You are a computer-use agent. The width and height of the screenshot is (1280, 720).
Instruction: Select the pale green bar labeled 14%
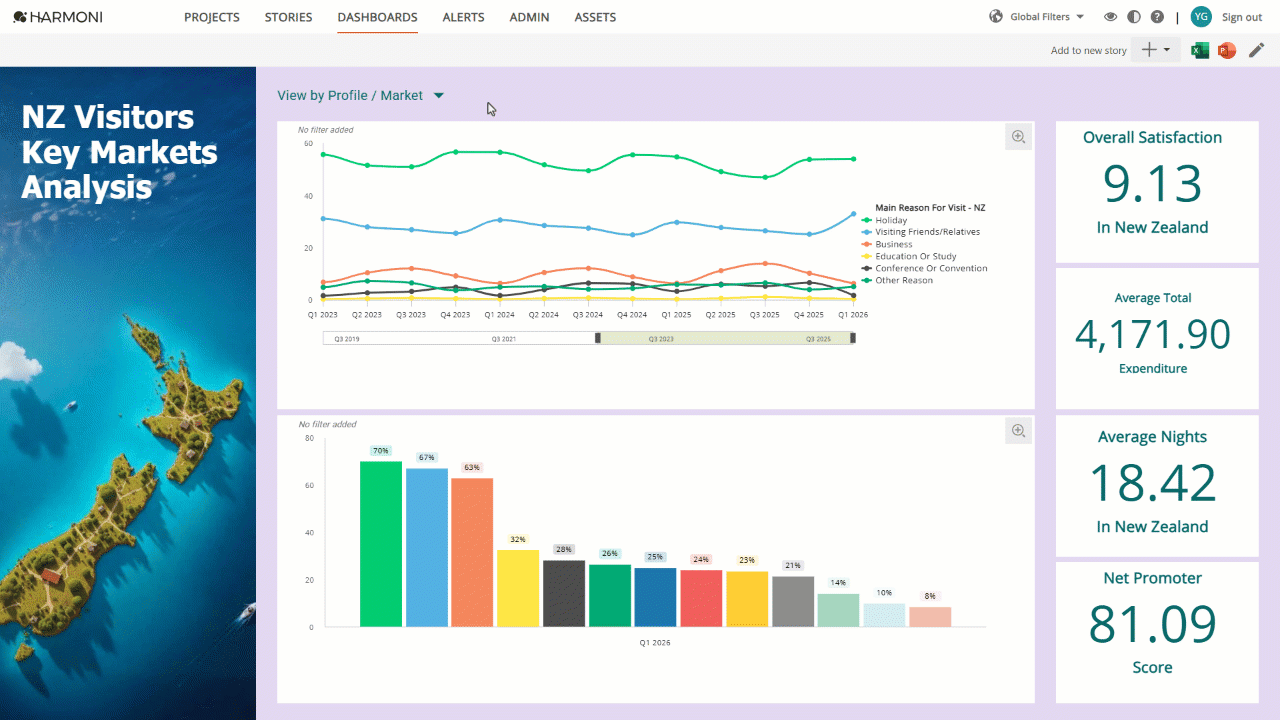[x=838, y=610]
